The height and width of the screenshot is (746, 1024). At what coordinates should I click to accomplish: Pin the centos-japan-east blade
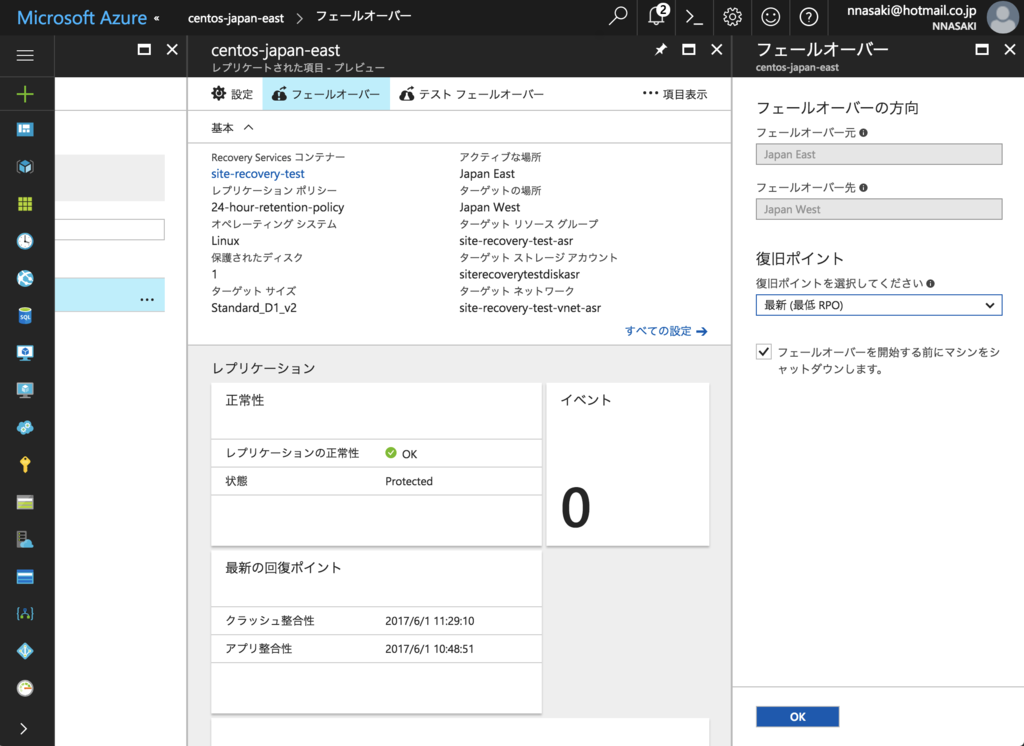coord(661,50)
